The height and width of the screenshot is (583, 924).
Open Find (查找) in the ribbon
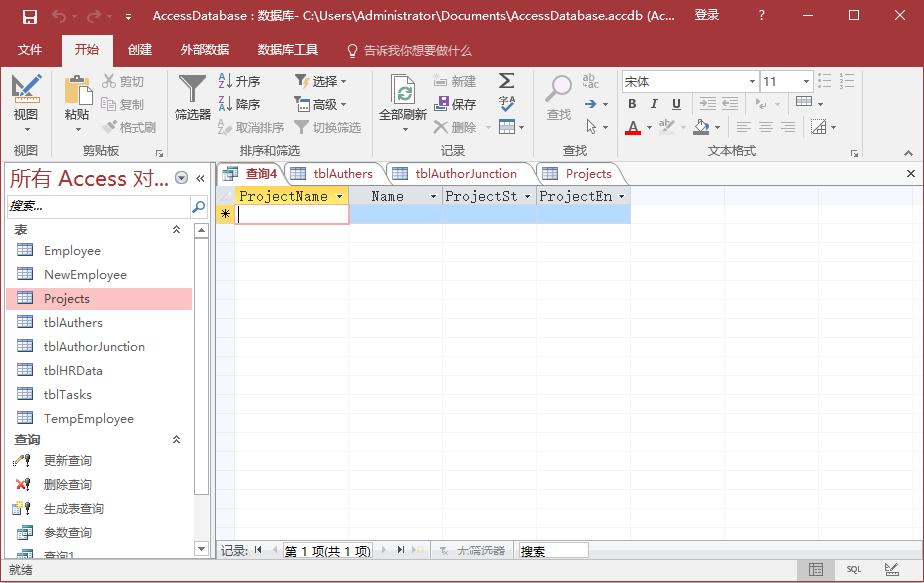557,95
